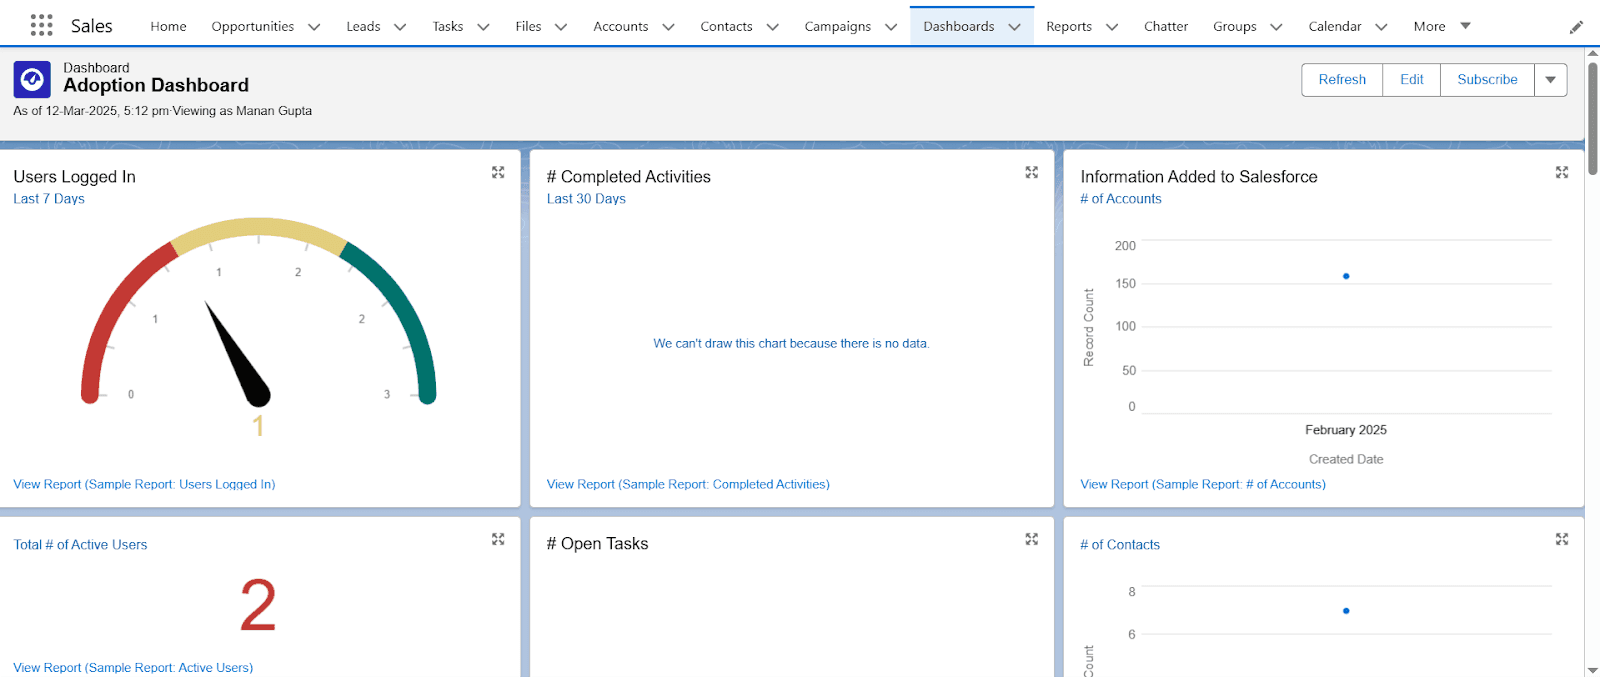Go to the Home tab
This screenshot has height=677, width=1600.
(x=168, y=26)
